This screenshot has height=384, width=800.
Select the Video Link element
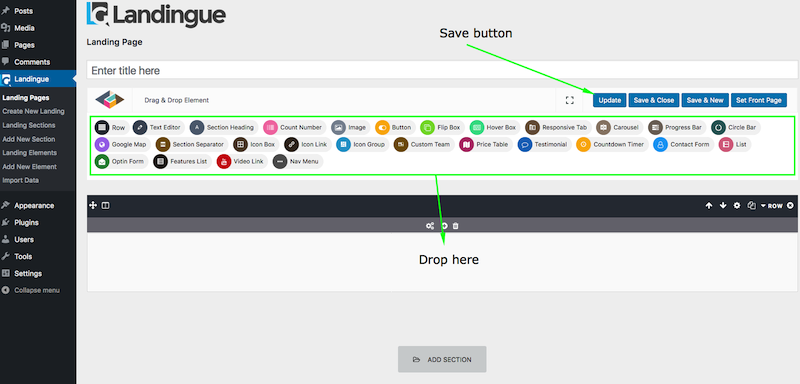(x=242, y=162)
